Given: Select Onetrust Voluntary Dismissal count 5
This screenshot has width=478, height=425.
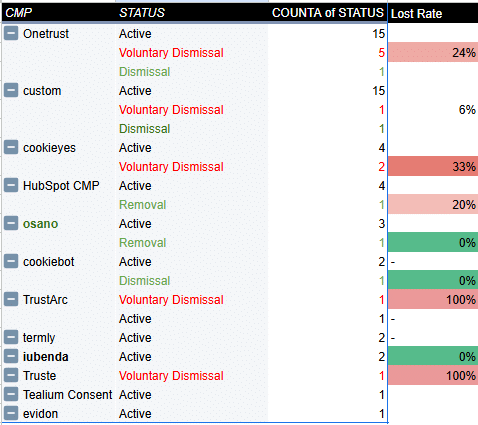Looking at the screenshot, I should [328, 53].
